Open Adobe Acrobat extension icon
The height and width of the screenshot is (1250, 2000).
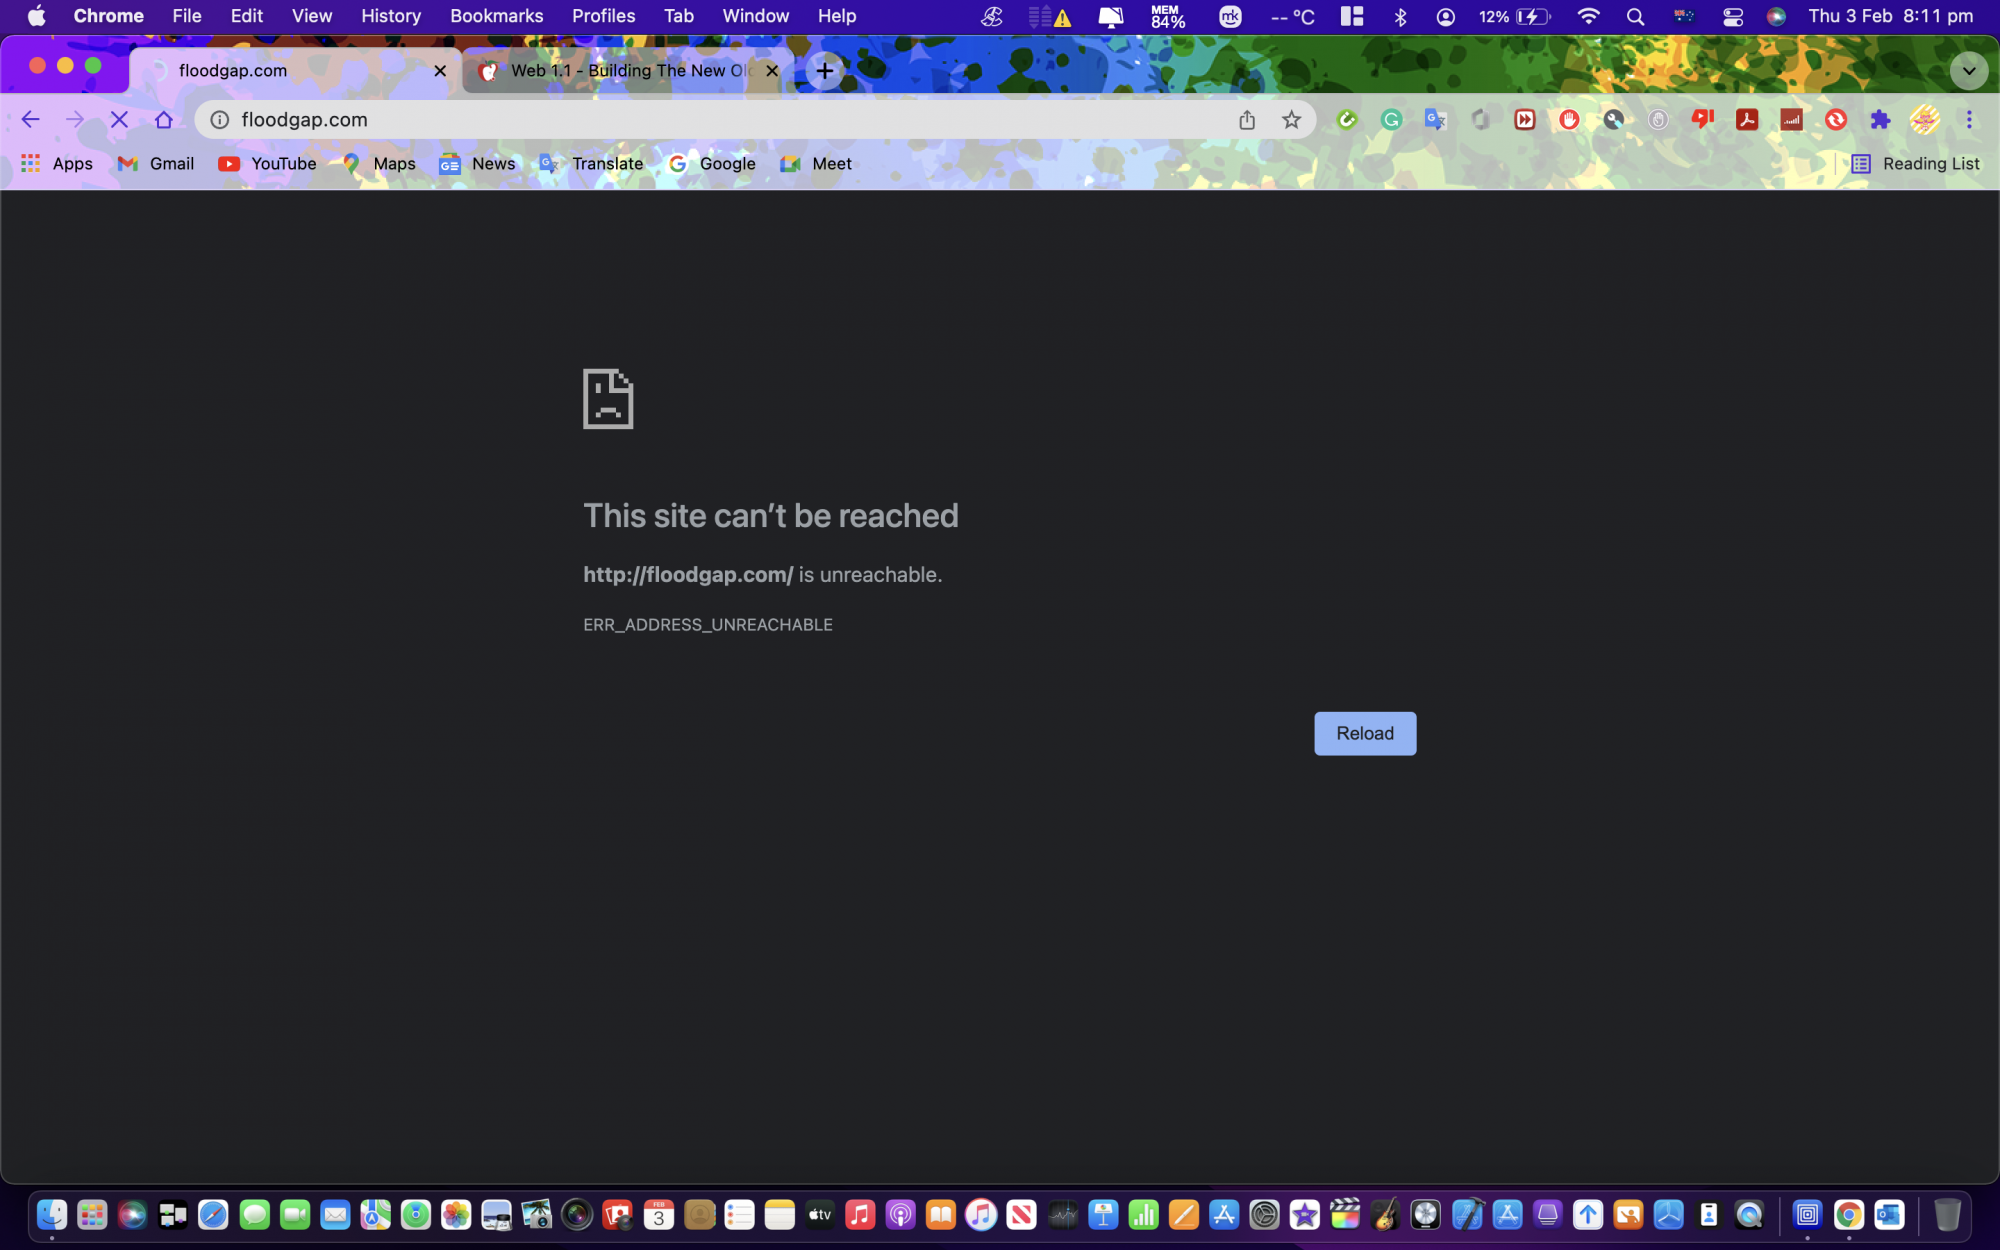pos(1747,120)
